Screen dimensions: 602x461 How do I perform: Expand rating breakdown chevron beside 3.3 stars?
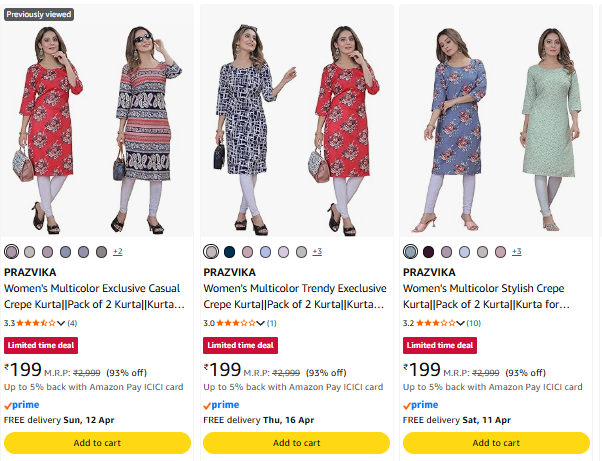62,324
